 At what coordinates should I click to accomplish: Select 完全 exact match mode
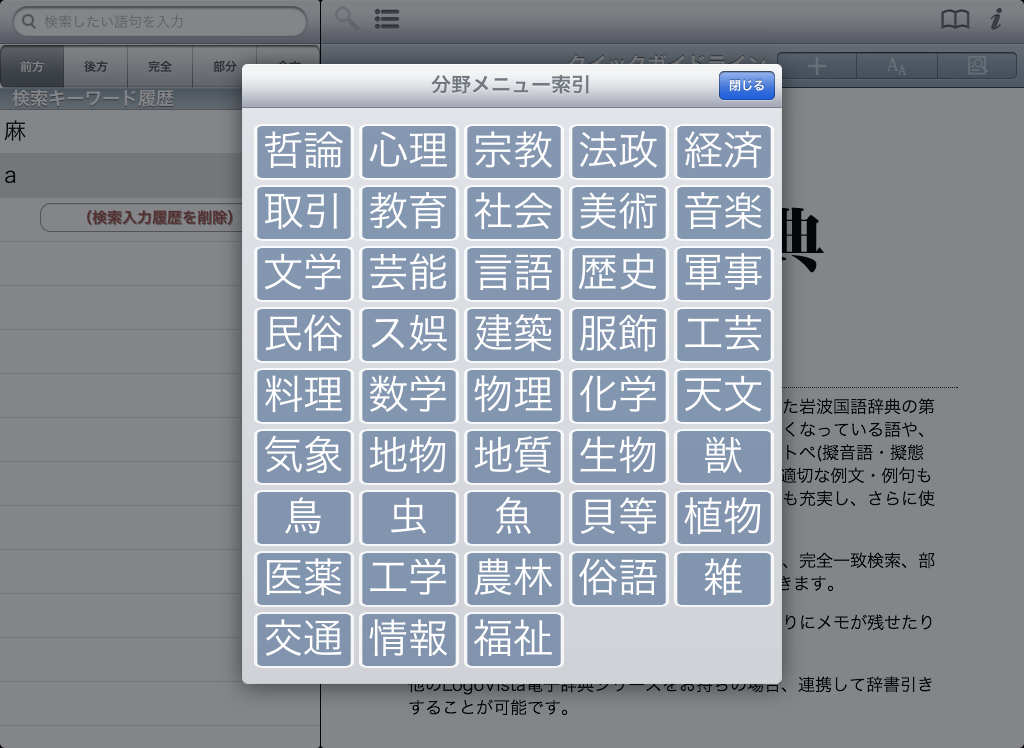(x=160, y=67)
